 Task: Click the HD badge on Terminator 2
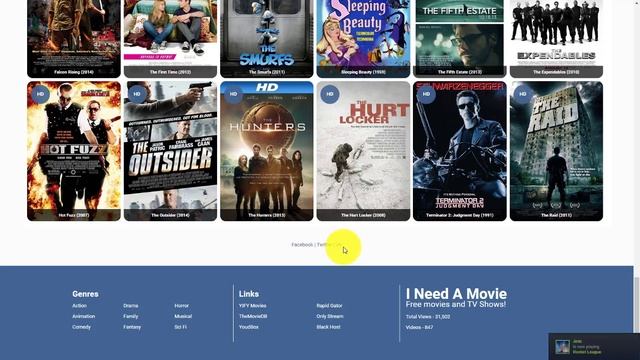426,94
